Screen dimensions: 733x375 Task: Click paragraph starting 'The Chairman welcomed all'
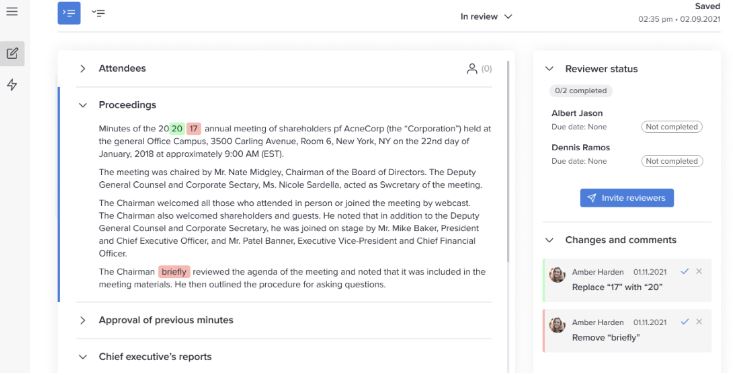290,228
